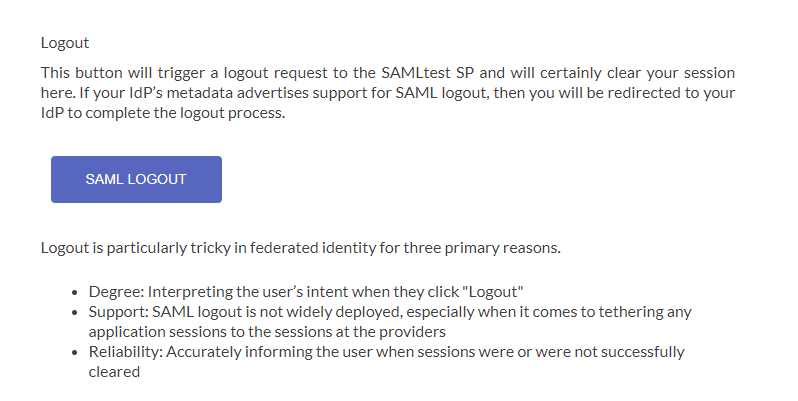Click the quoted "Logout" word in the Degree bullet
This screenshot has width=798, height=401.
[x=498, y=291]
